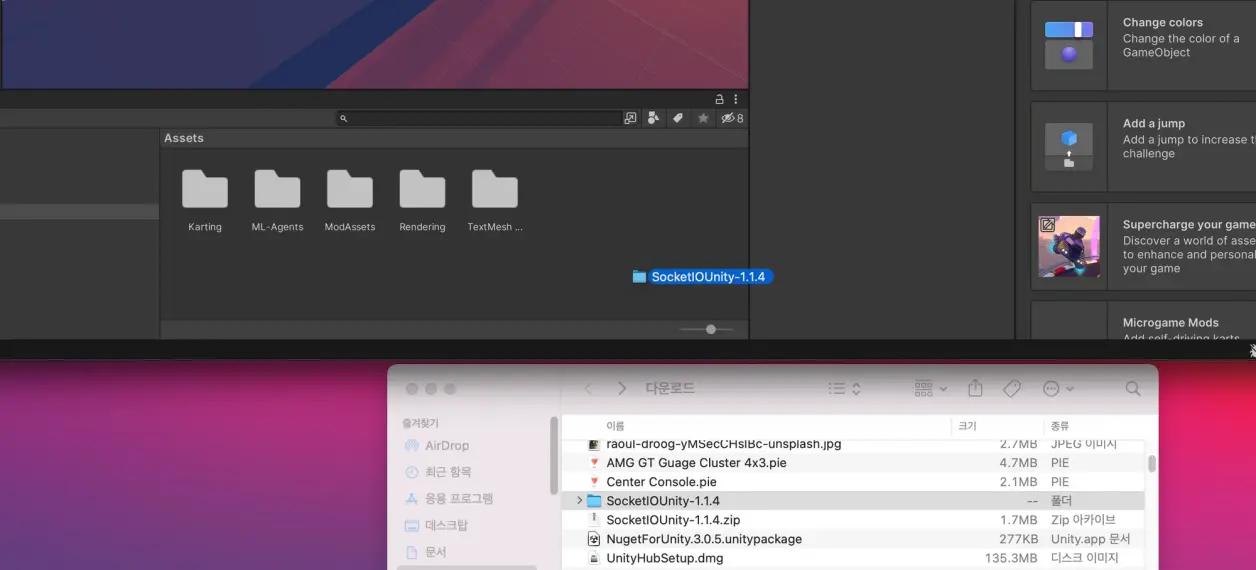Change Finder list view mode control
The height and width of the screenshot is (570, 1256).
pyautogui.click(x=845, y=388)
